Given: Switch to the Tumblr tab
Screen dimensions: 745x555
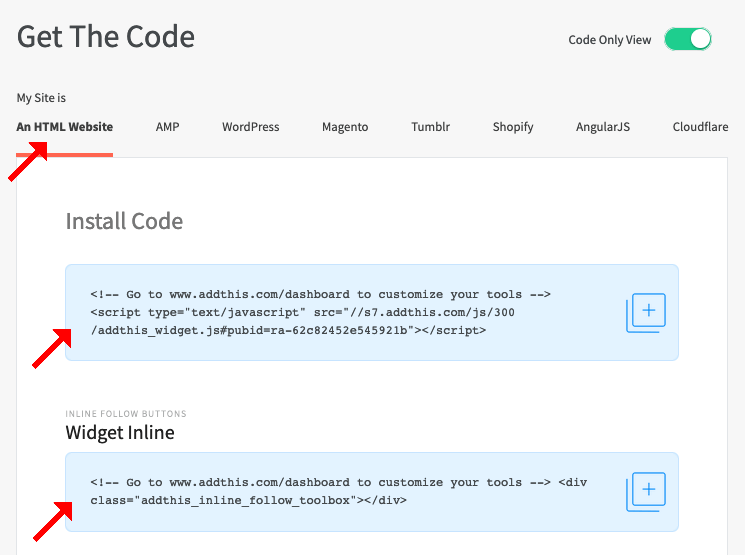Looking at the screenshot, I should click(430, 127).
